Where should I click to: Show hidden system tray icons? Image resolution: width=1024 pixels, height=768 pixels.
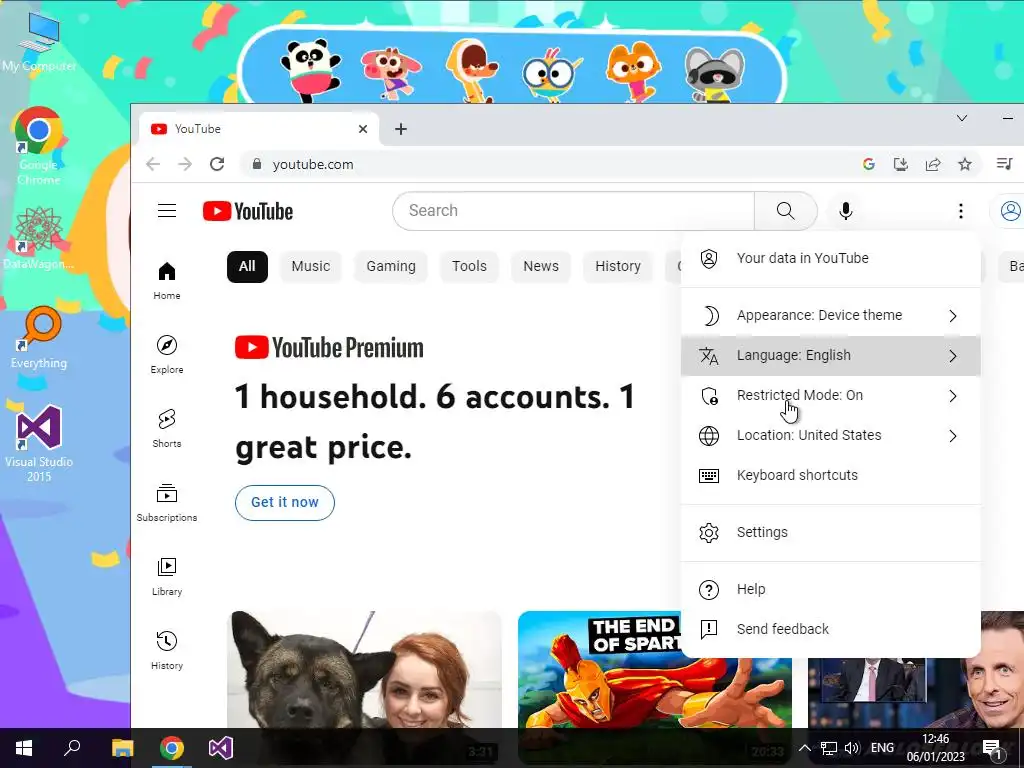coord(804,748)
